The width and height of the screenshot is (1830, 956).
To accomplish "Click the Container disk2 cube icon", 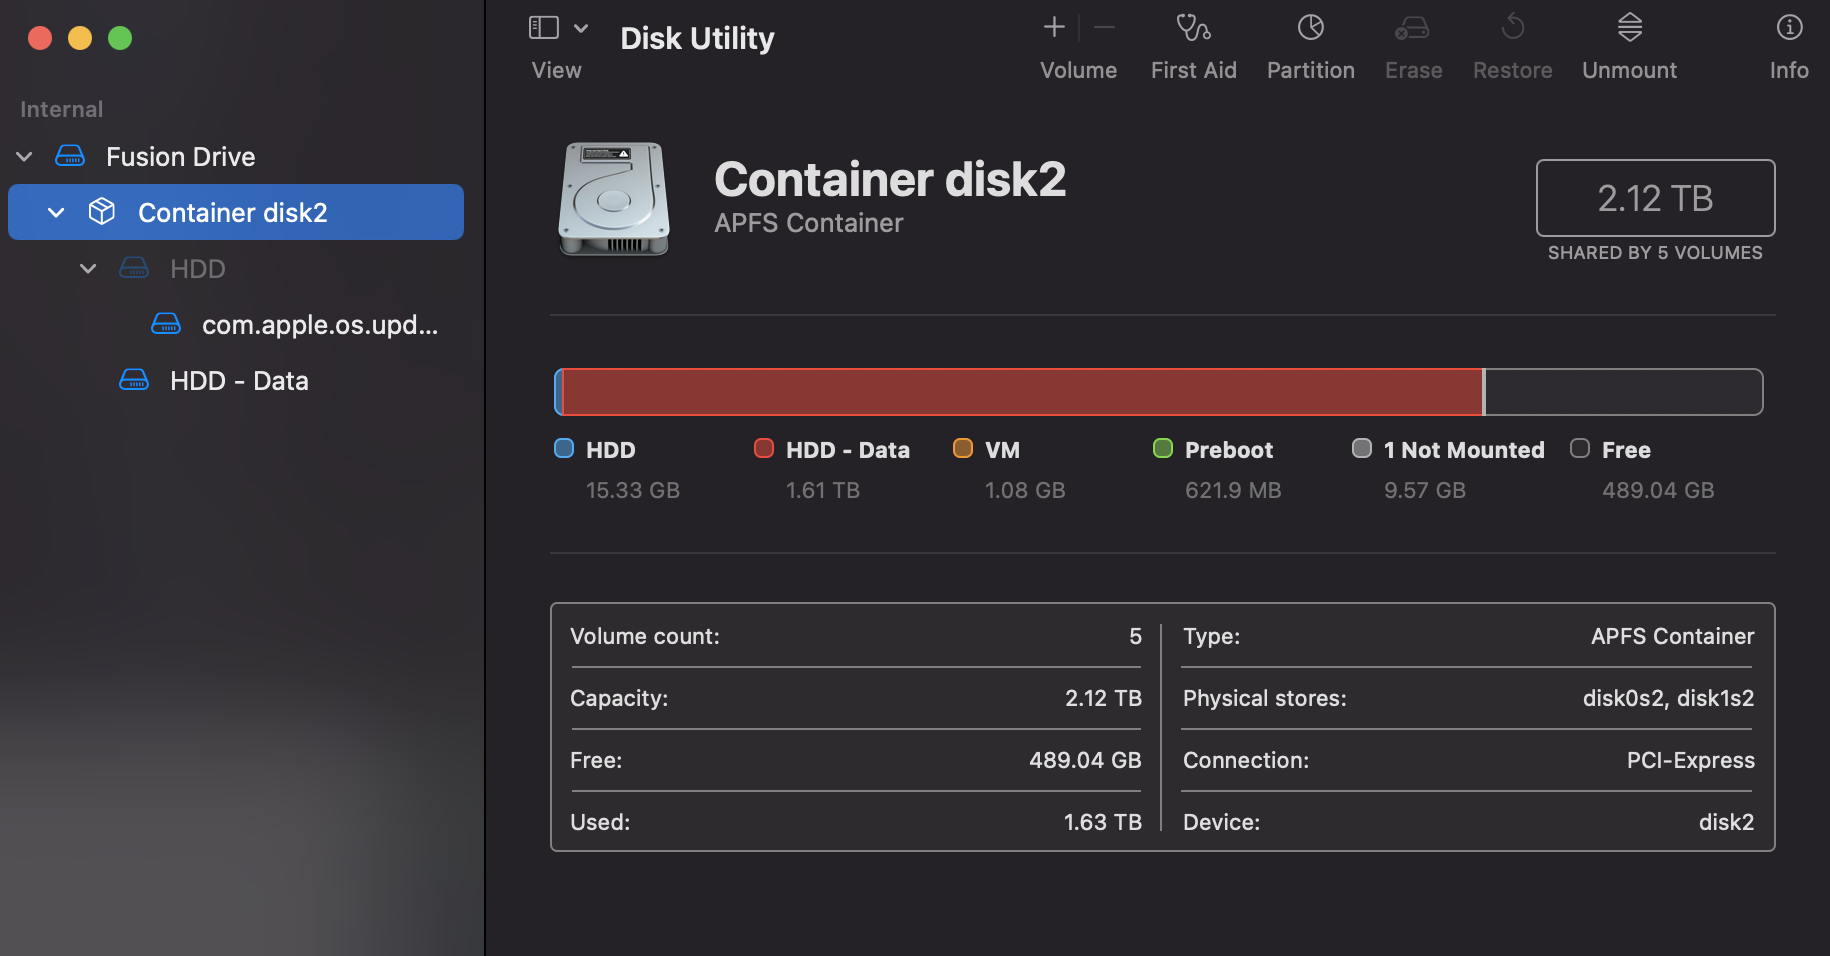I will [102, 212].
